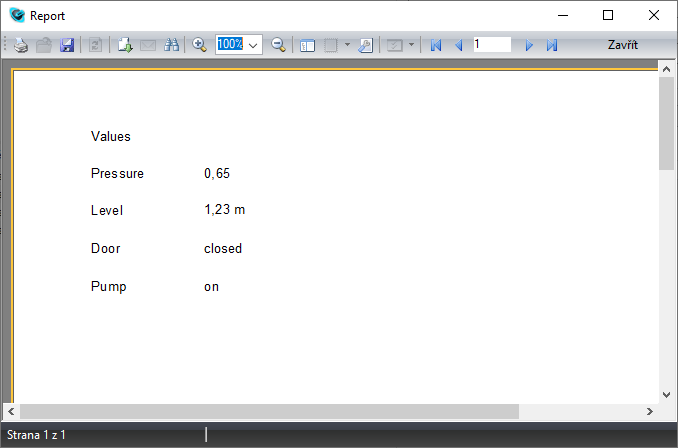
Task: Select the door value "closed"
Action: point(223,249)
